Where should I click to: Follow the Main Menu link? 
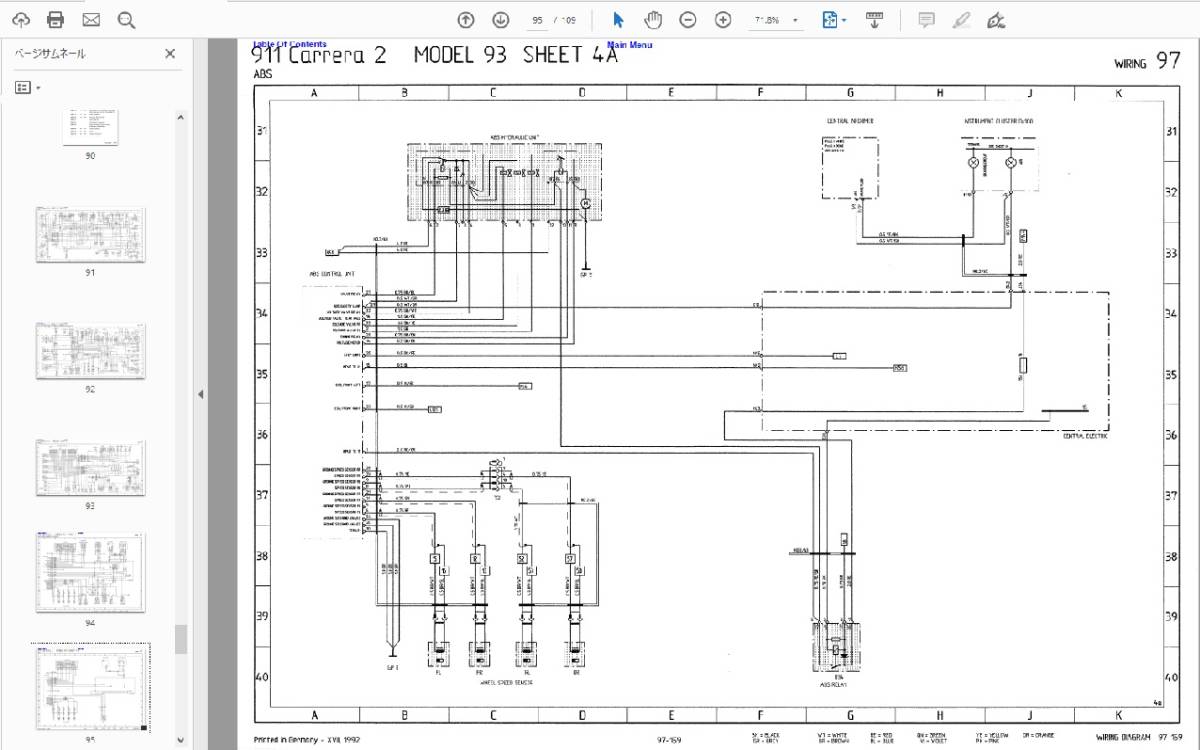[630, 44]
